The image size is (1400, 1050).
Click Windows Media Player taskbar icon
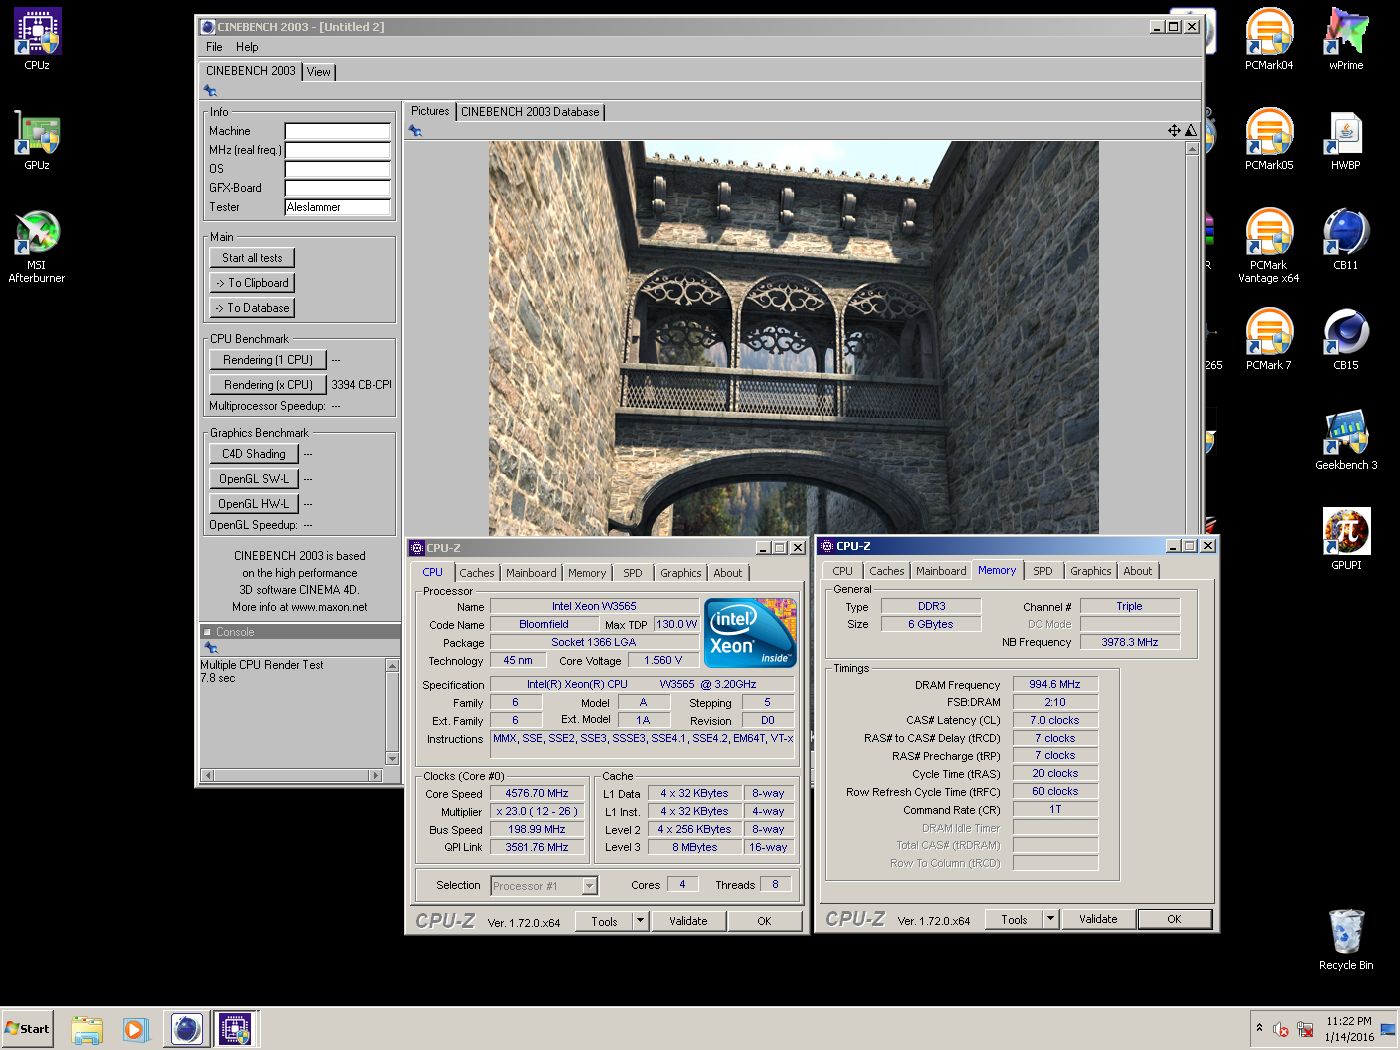[x=136, y=1029]
